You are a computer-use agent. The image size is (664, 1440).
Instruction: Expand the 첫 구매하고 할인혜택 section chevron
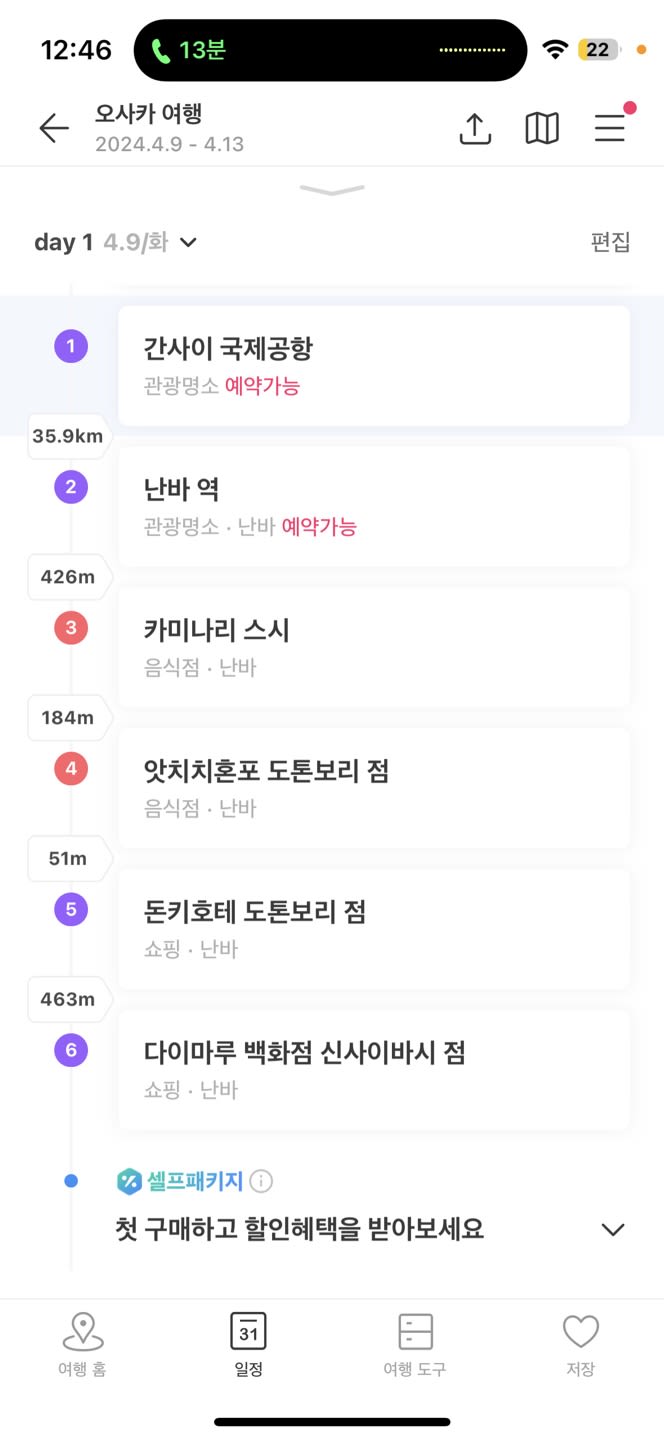[x=613, y=1230]
